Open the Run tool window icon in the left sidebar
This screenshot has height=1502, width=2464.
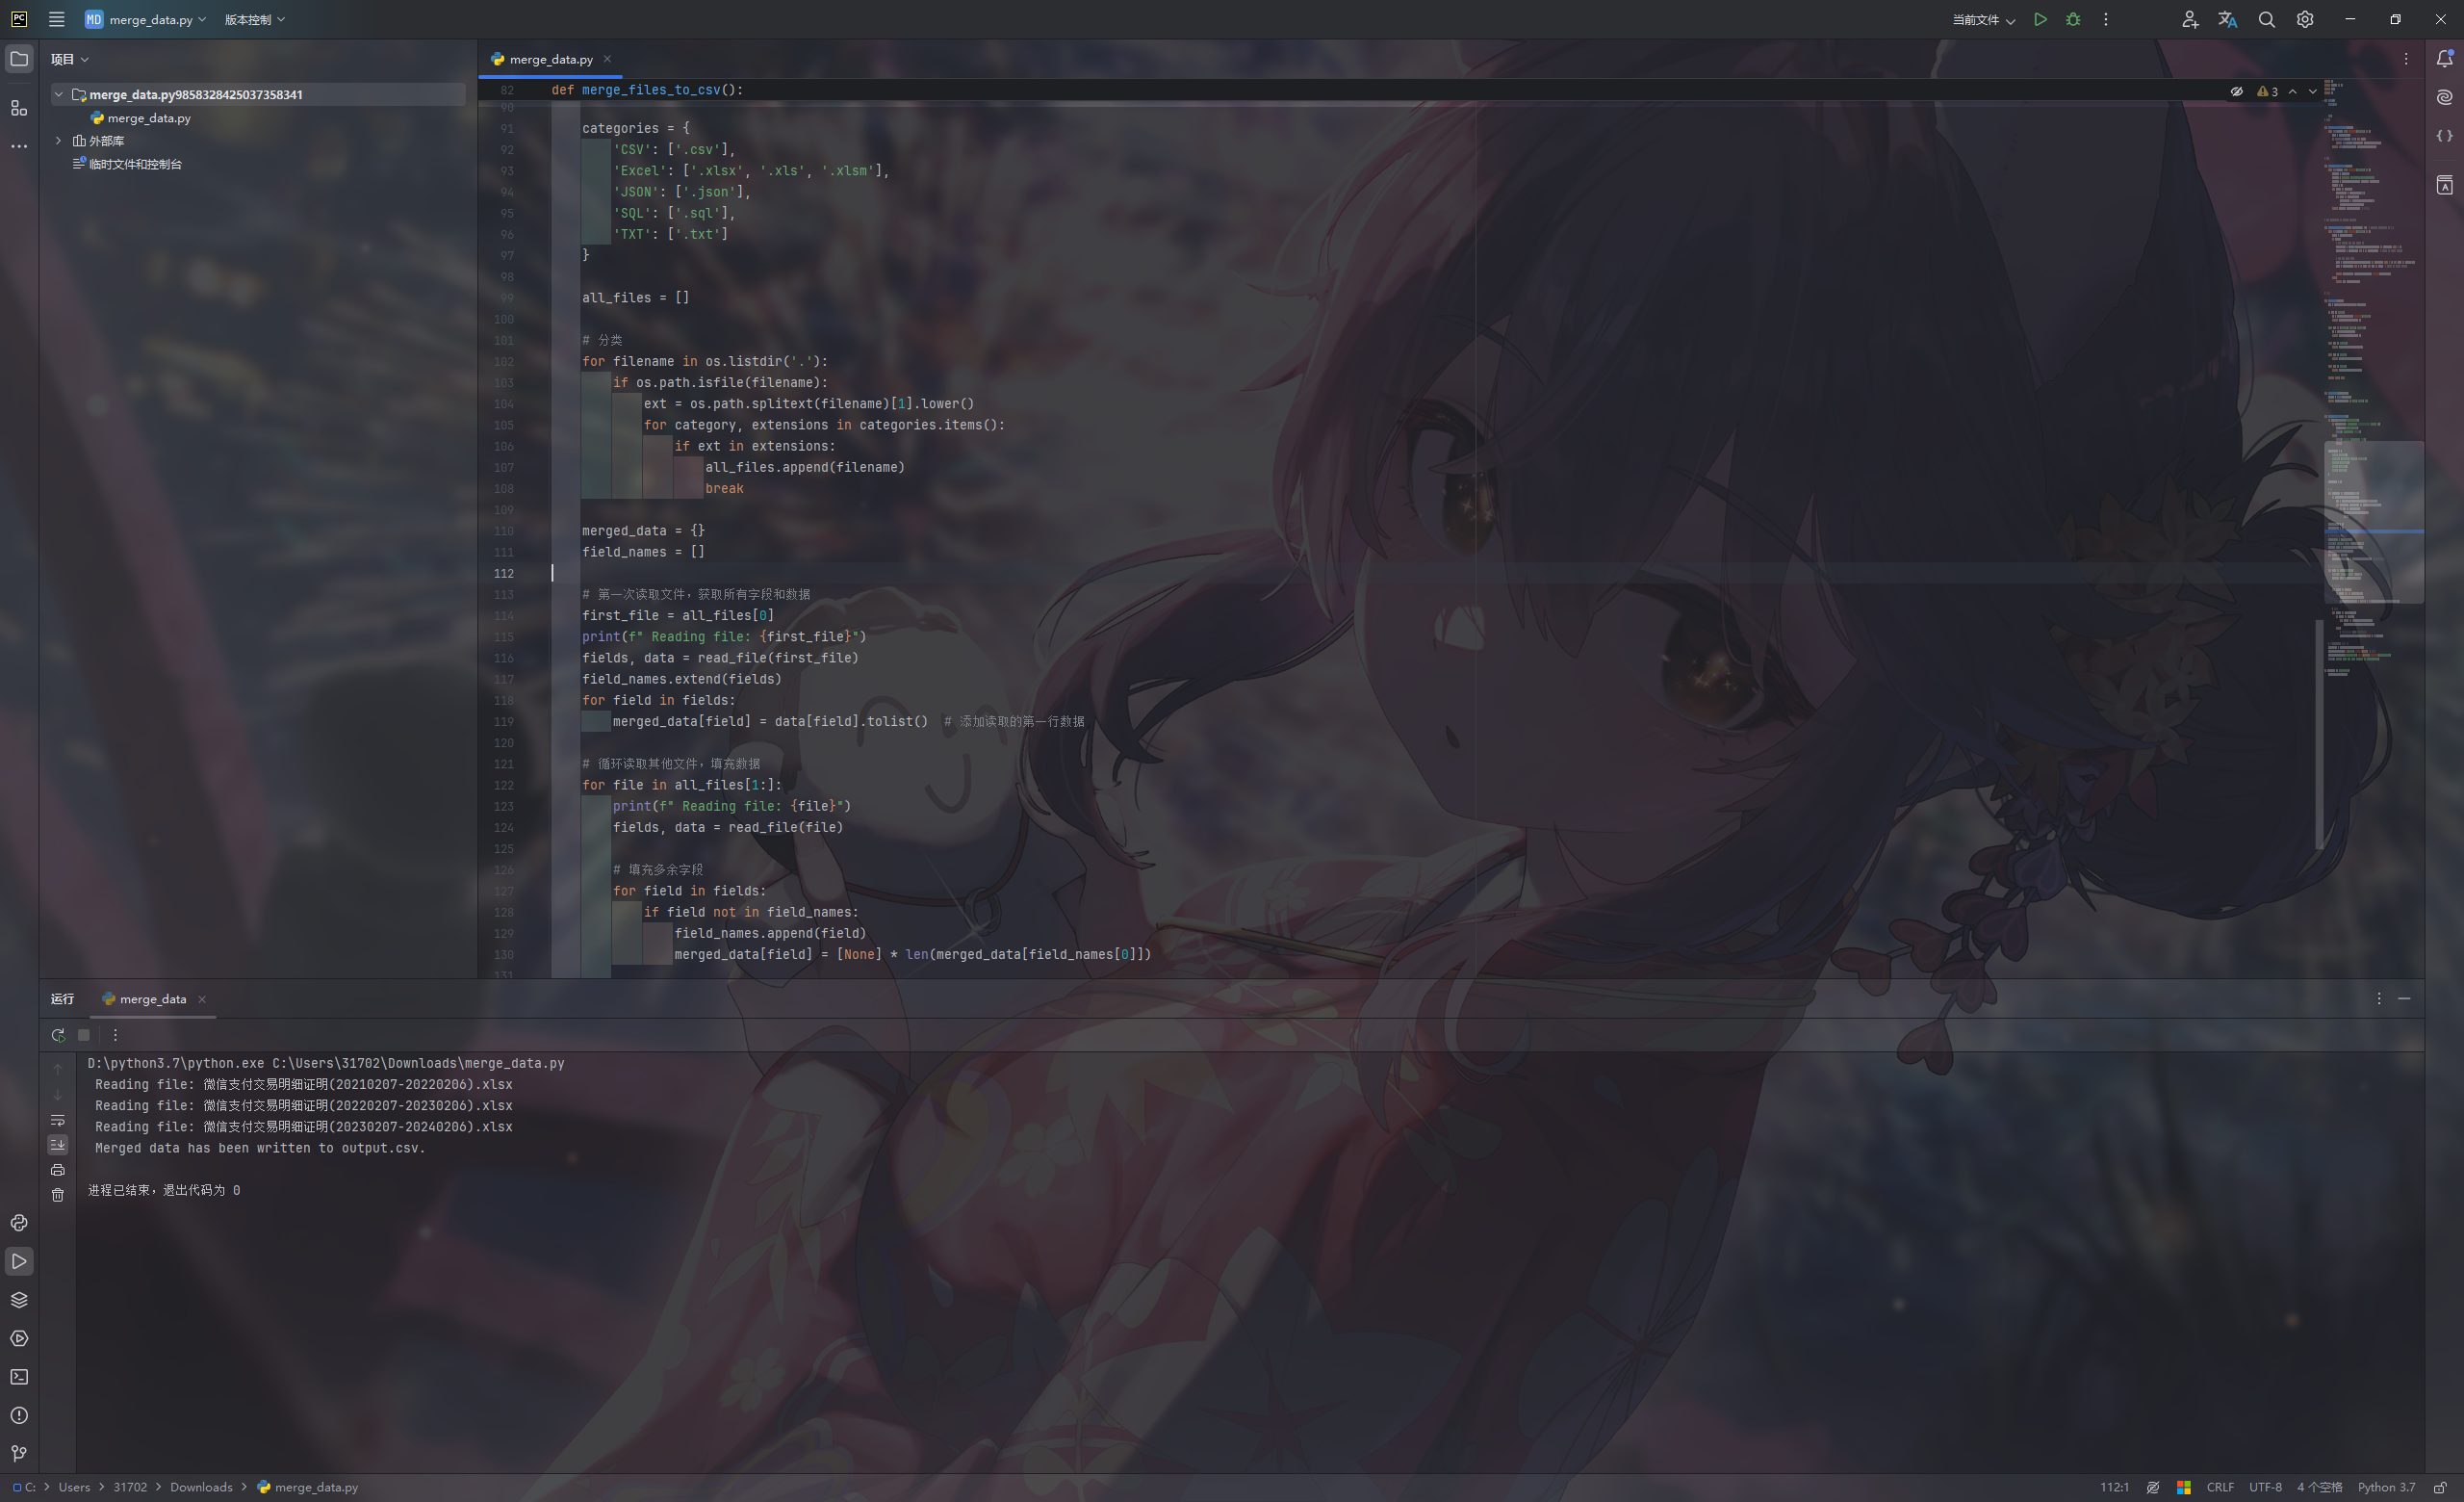[19, 1261]
